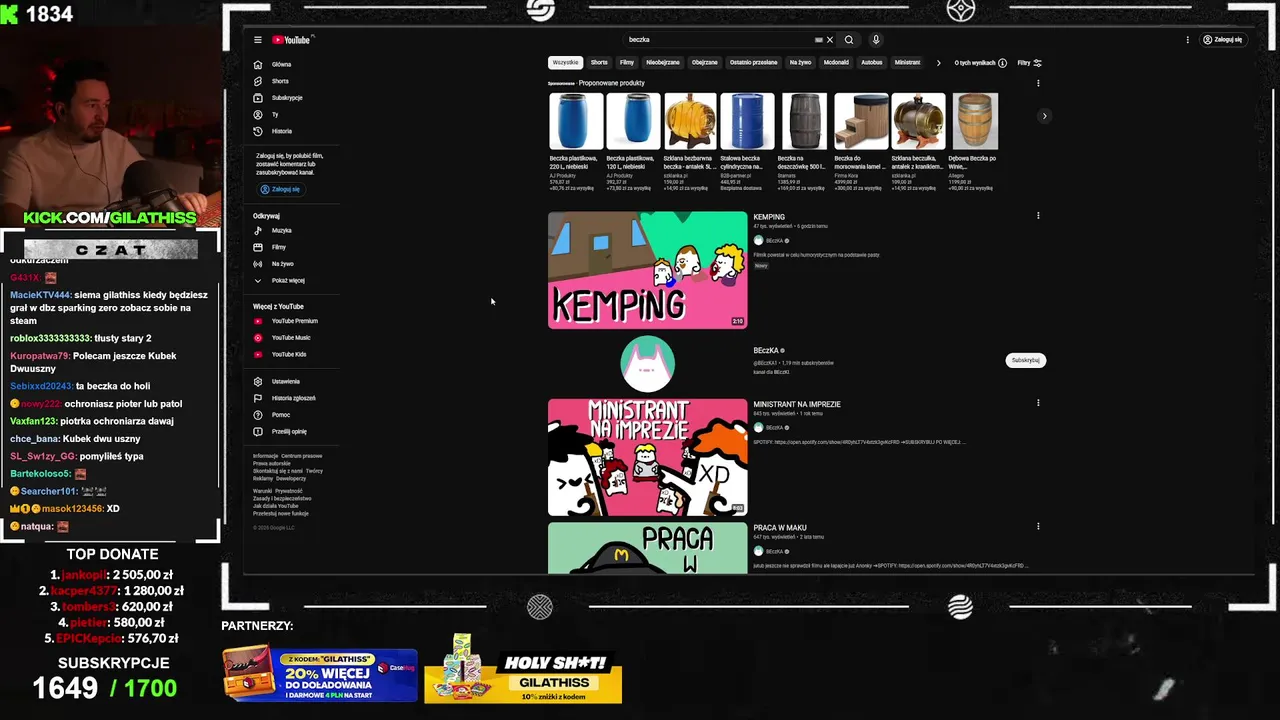The image size is (1280, 720).
Task: Select the Autobus filter chip
Action: click(x=872, y=62)
